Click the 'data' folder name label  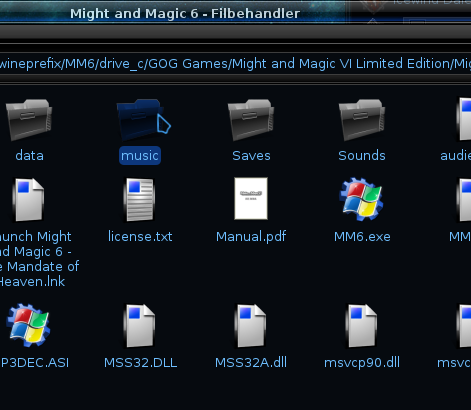click(29, 156)
